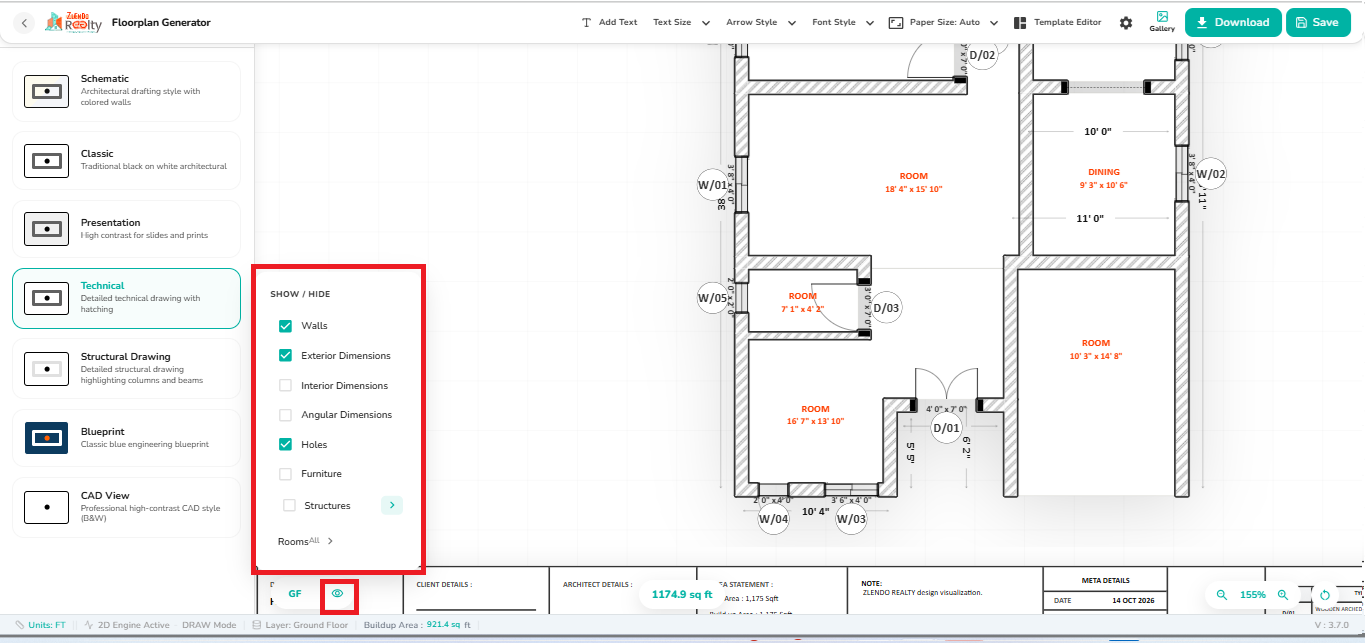Click the ROOM 16' 7" x 13' 10" label
1365x643 pixels.
point(816,415)
